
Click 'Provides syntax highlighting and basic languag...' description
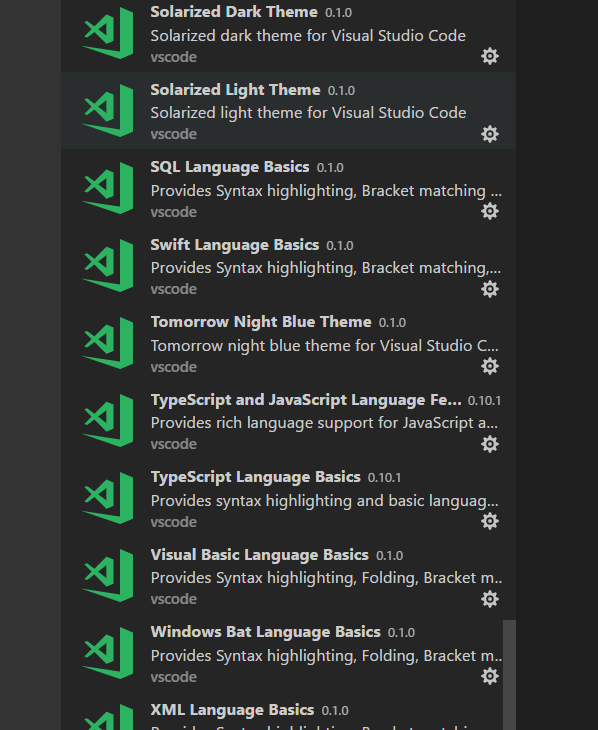(x=325, y=501)
